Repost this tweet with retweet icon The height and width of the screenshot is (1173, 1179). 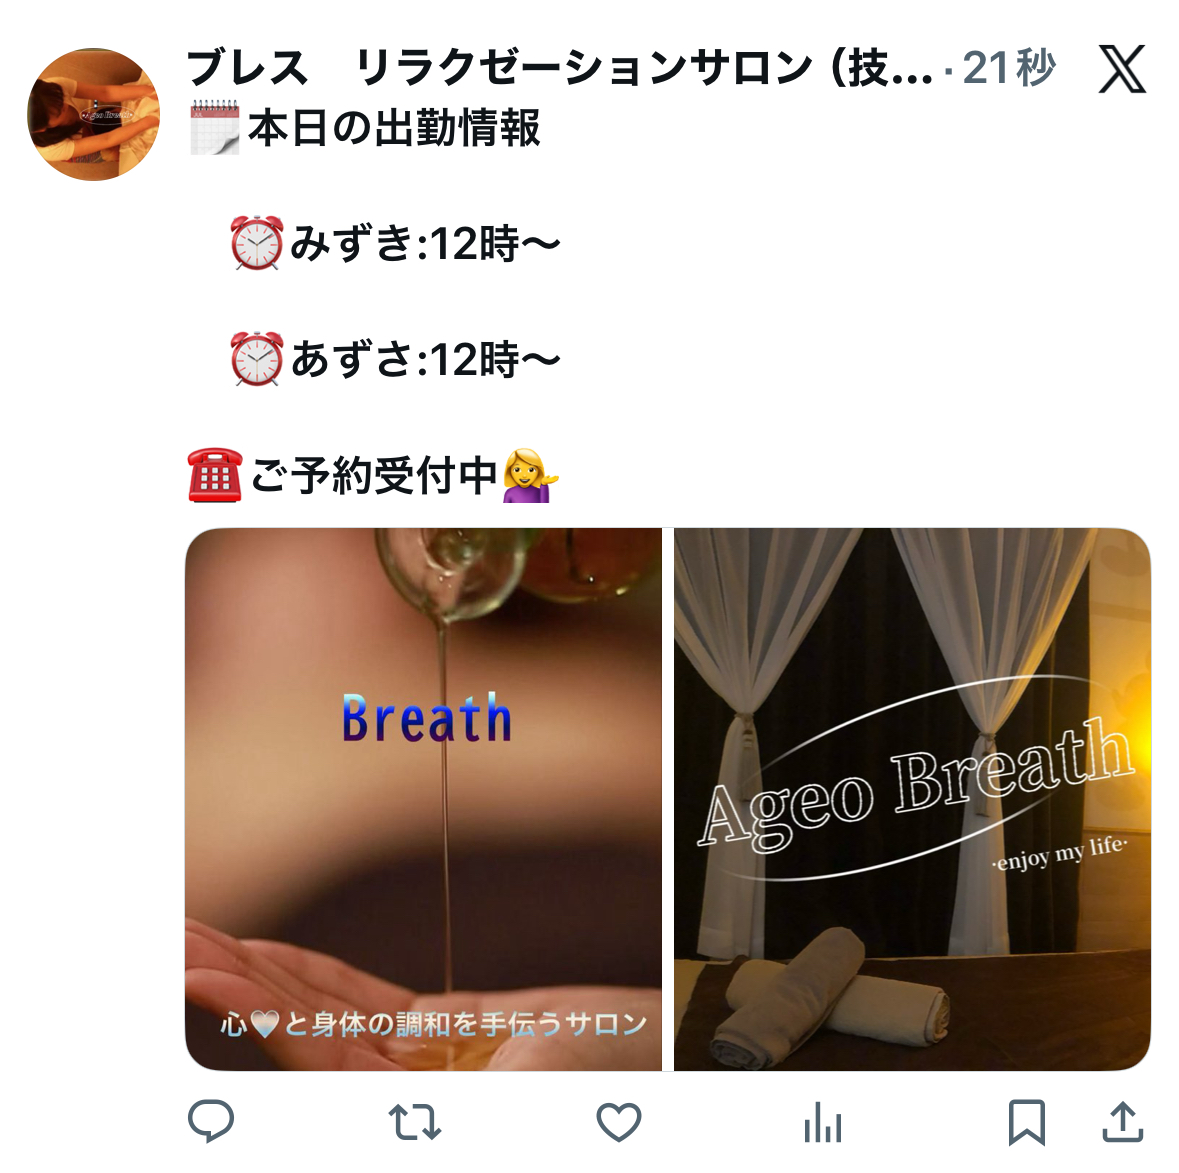pos(414,1122)
